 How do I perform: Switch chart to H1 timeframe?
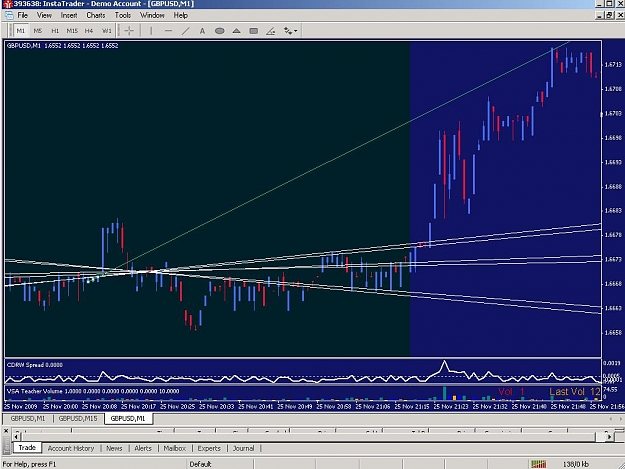coord(55,31)
